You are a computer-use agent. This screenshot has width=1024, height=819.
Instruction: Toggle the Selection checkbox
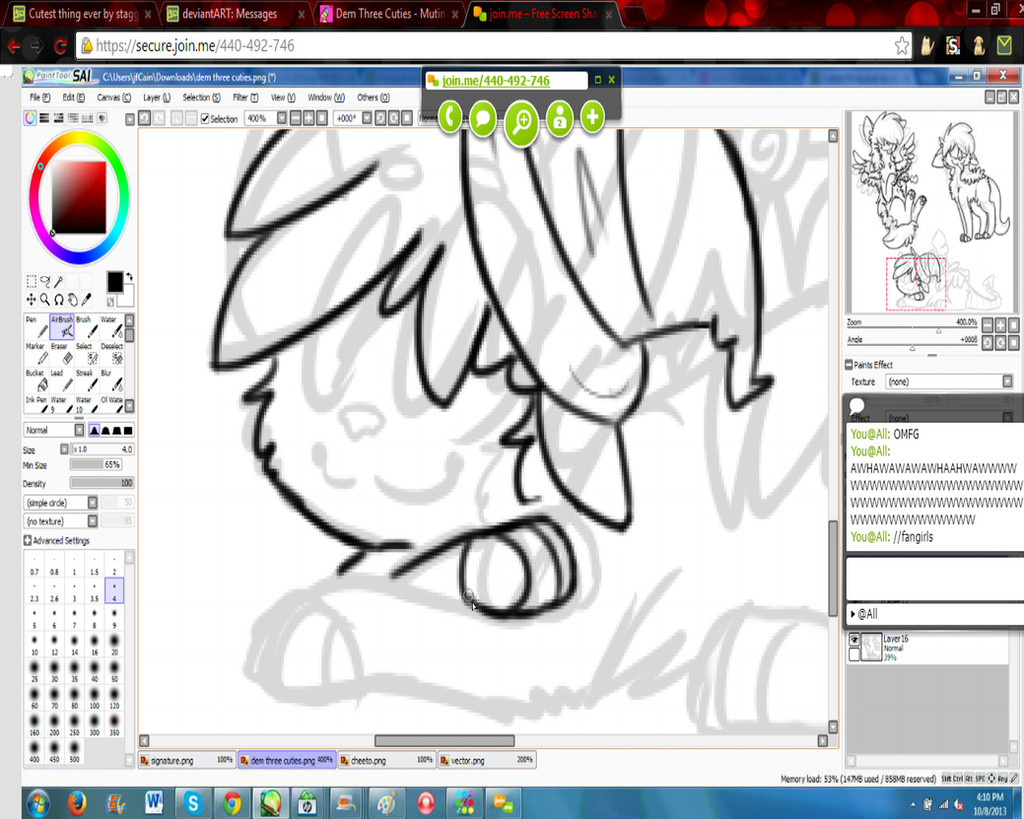coord(205,118)
